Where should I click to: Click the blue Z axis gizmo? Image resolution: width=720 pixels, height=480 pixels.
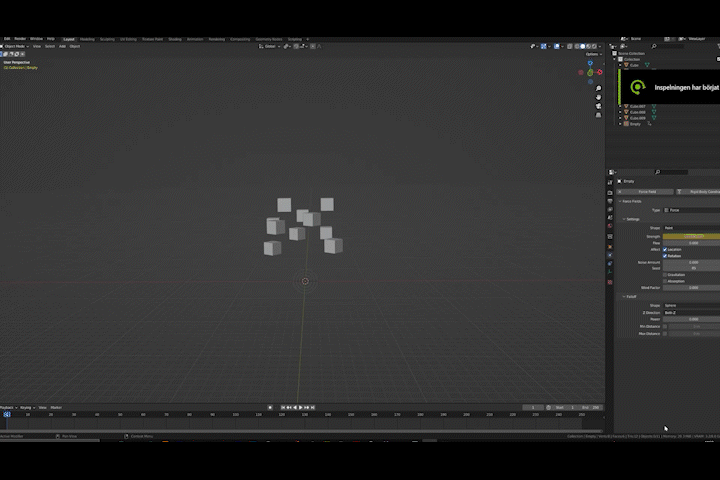591,63
